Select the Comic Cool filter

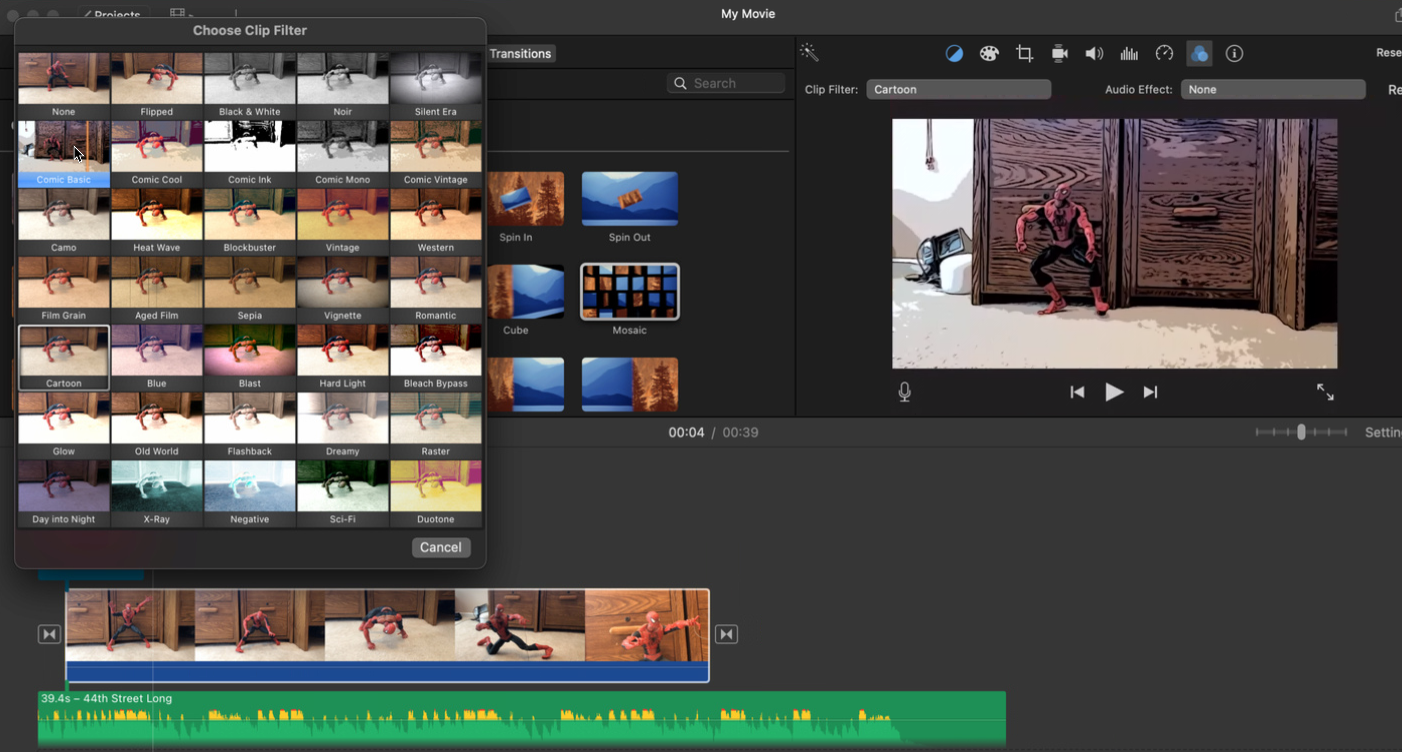click(x=157, y=154)
